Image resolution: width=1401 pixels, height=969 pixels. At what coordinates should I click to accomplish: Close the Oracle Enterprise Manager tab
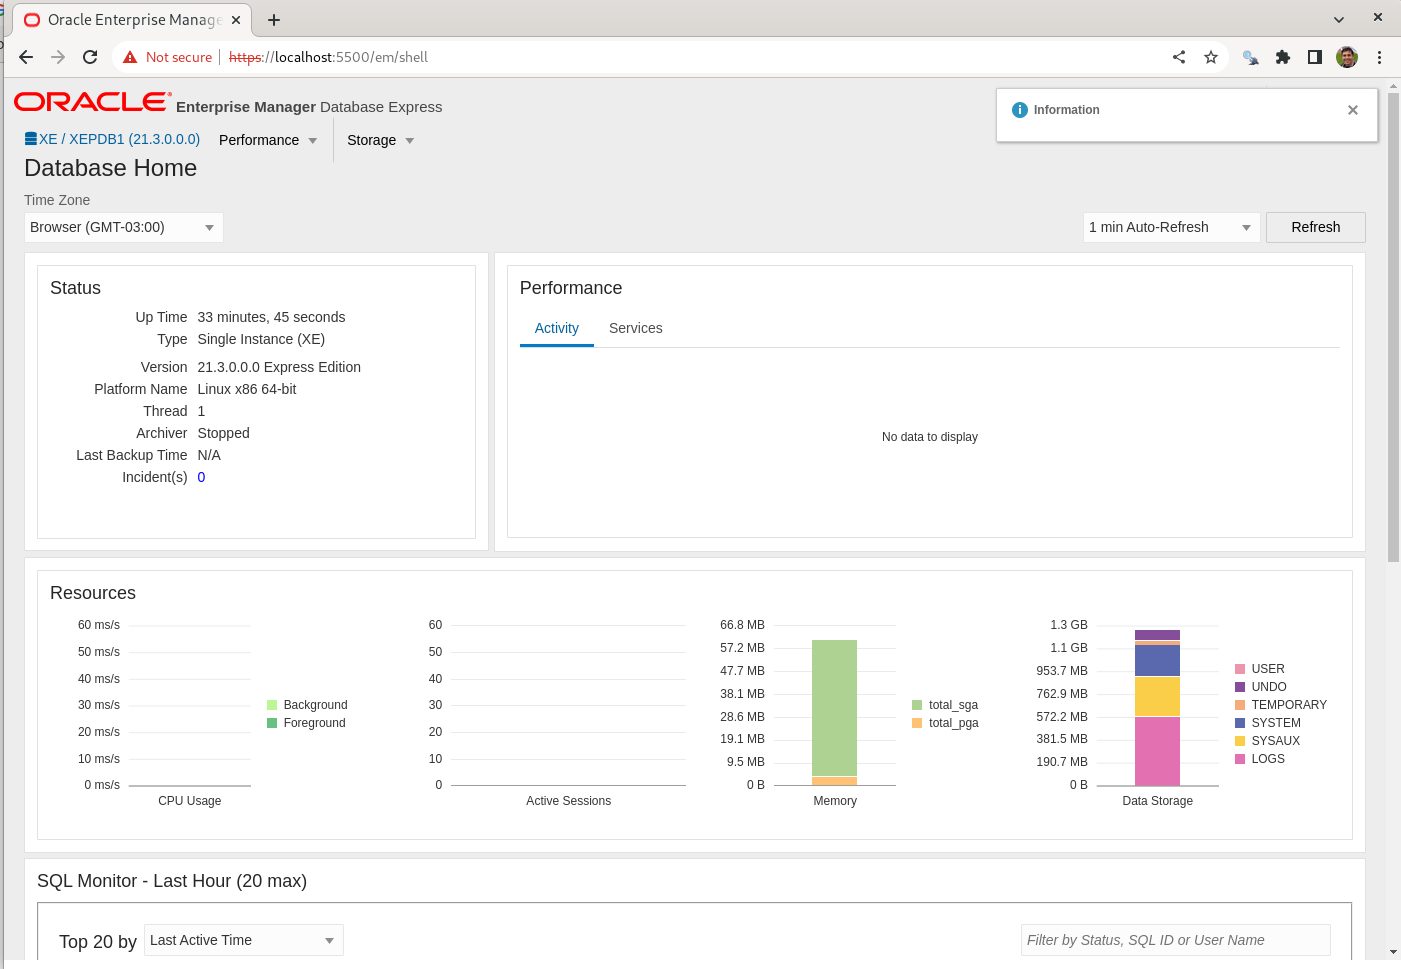236,20
